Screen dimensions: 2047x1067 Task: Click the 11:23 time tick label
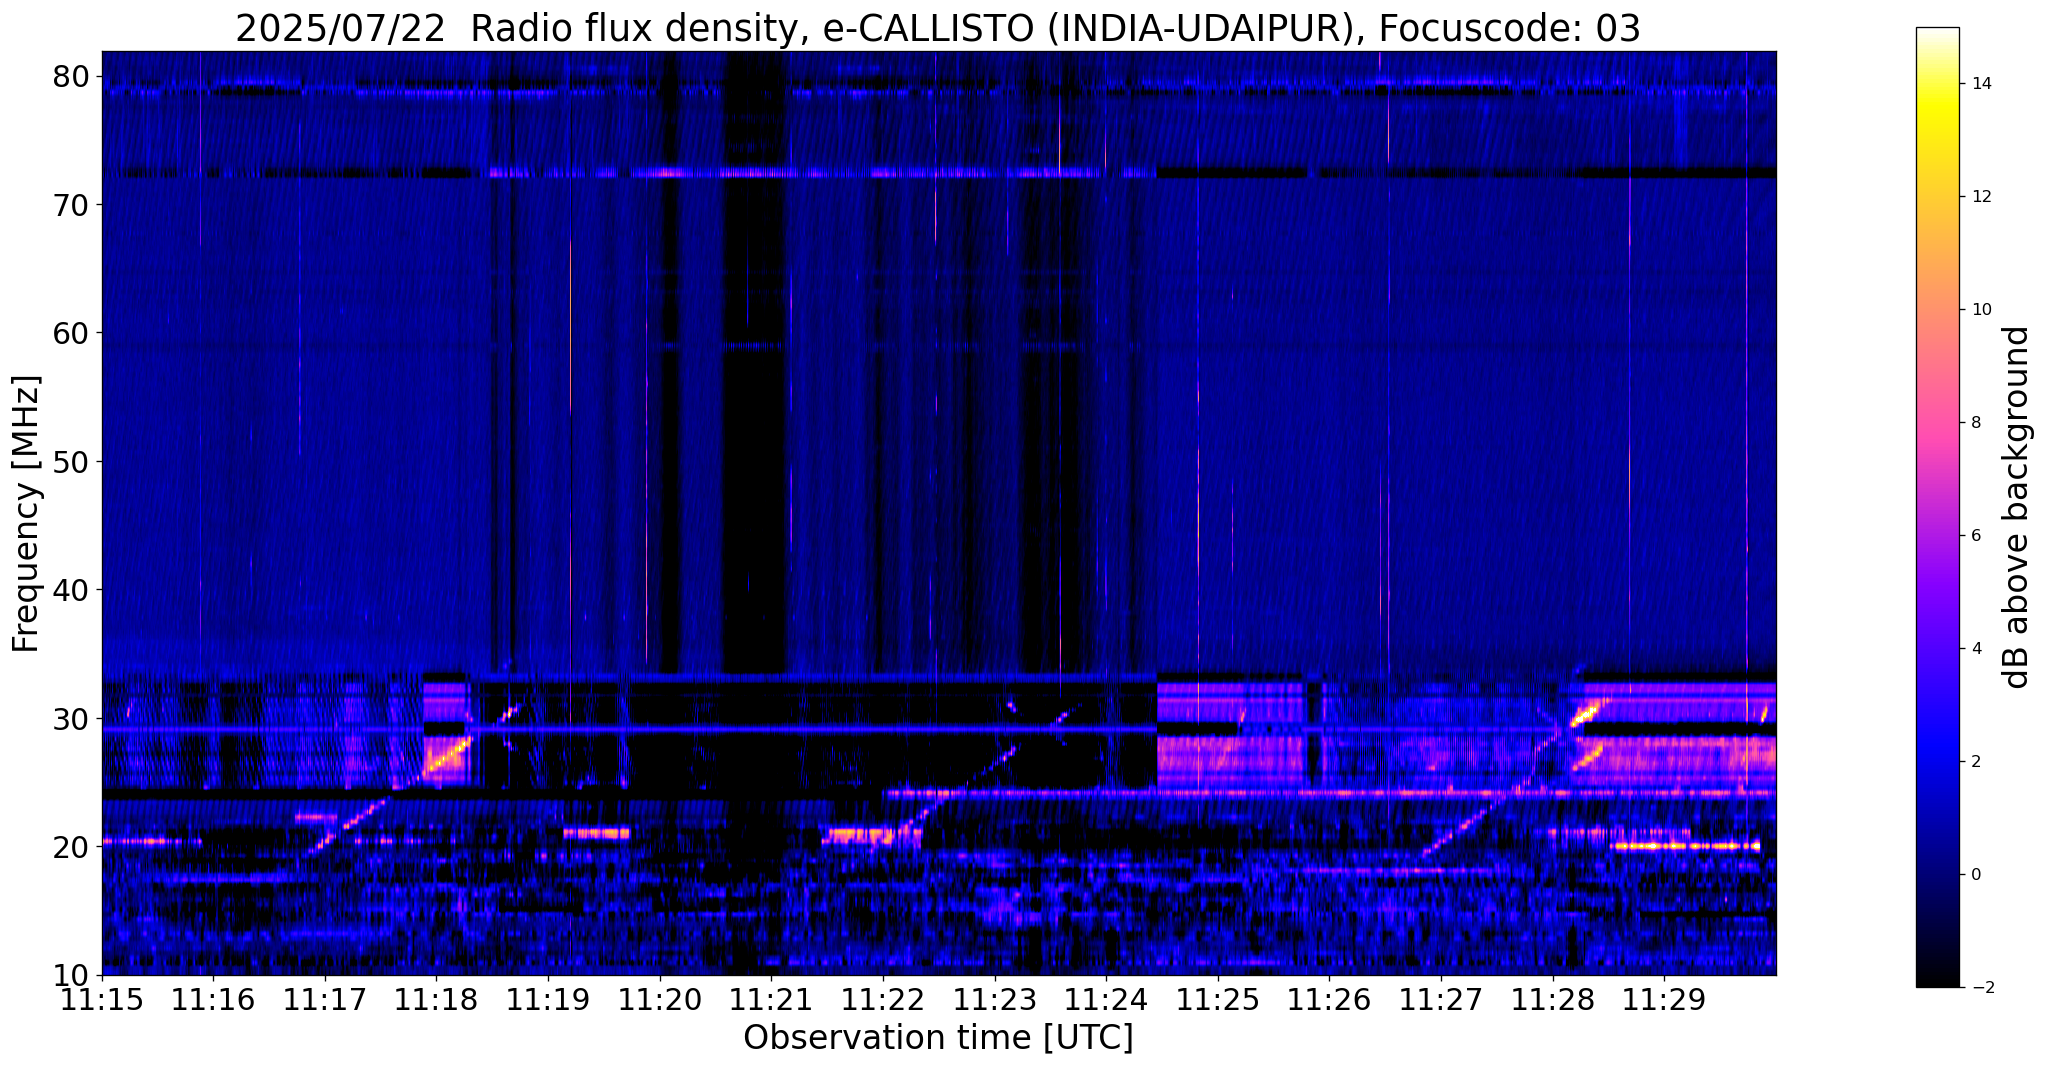[995, 1000]
